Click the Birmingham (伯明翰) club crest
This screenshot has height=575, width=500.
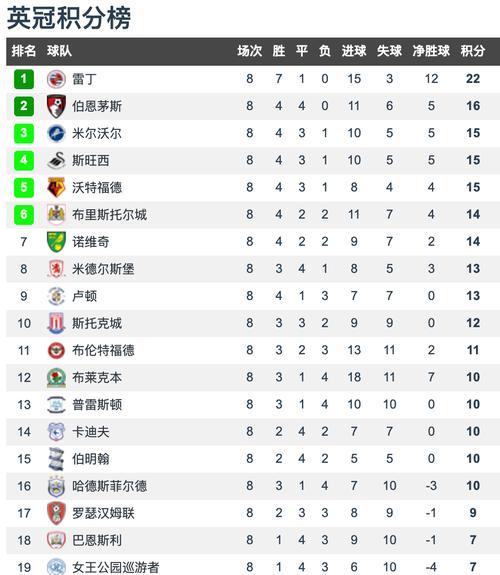point(56,459)
